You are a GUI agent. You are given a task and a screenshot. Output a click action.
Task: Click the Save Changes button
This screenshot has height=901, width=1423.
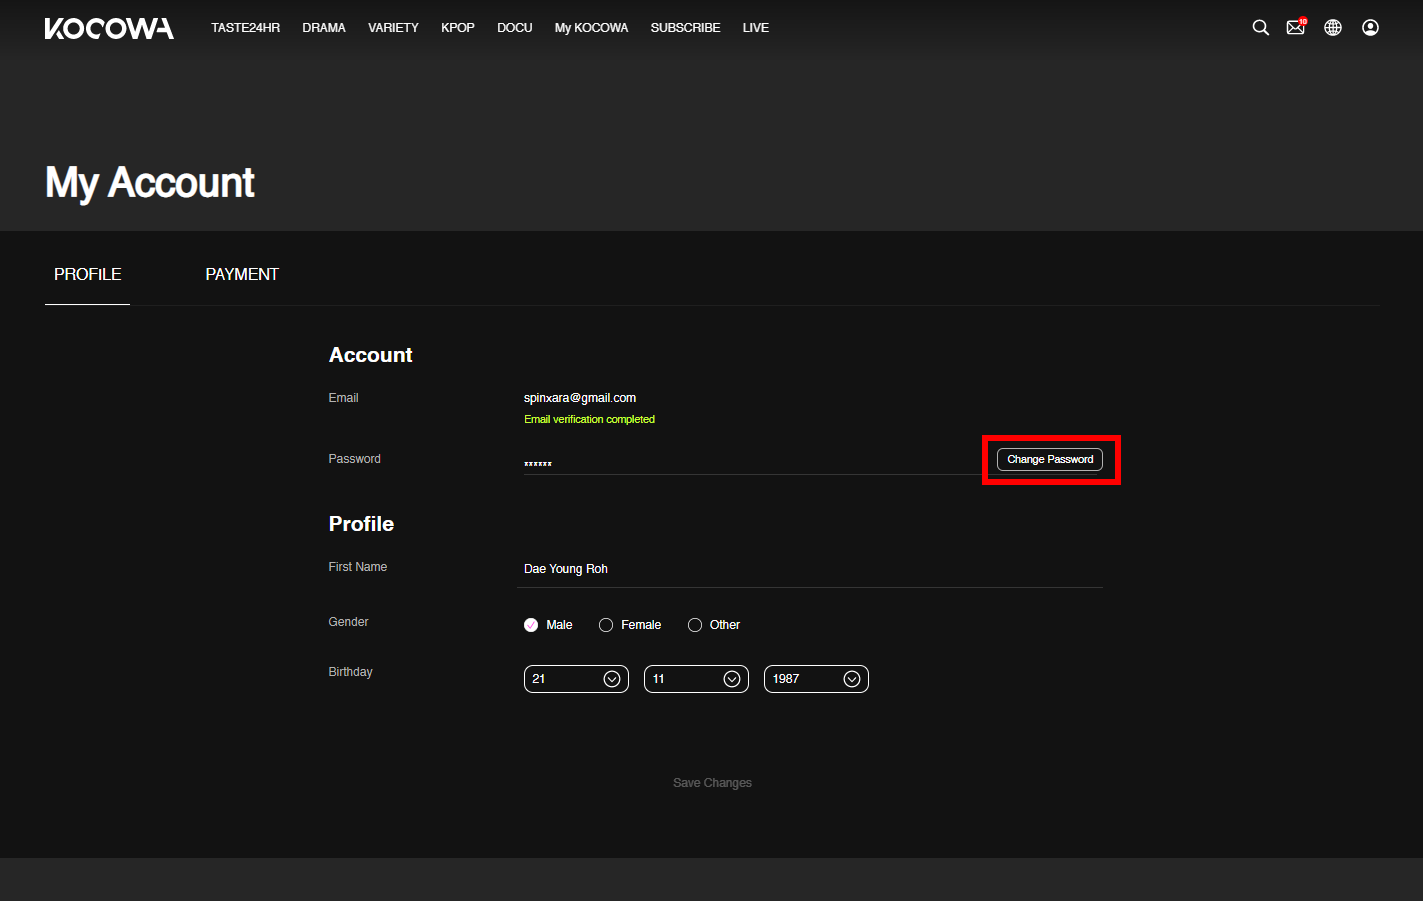[x=712, y=783]
